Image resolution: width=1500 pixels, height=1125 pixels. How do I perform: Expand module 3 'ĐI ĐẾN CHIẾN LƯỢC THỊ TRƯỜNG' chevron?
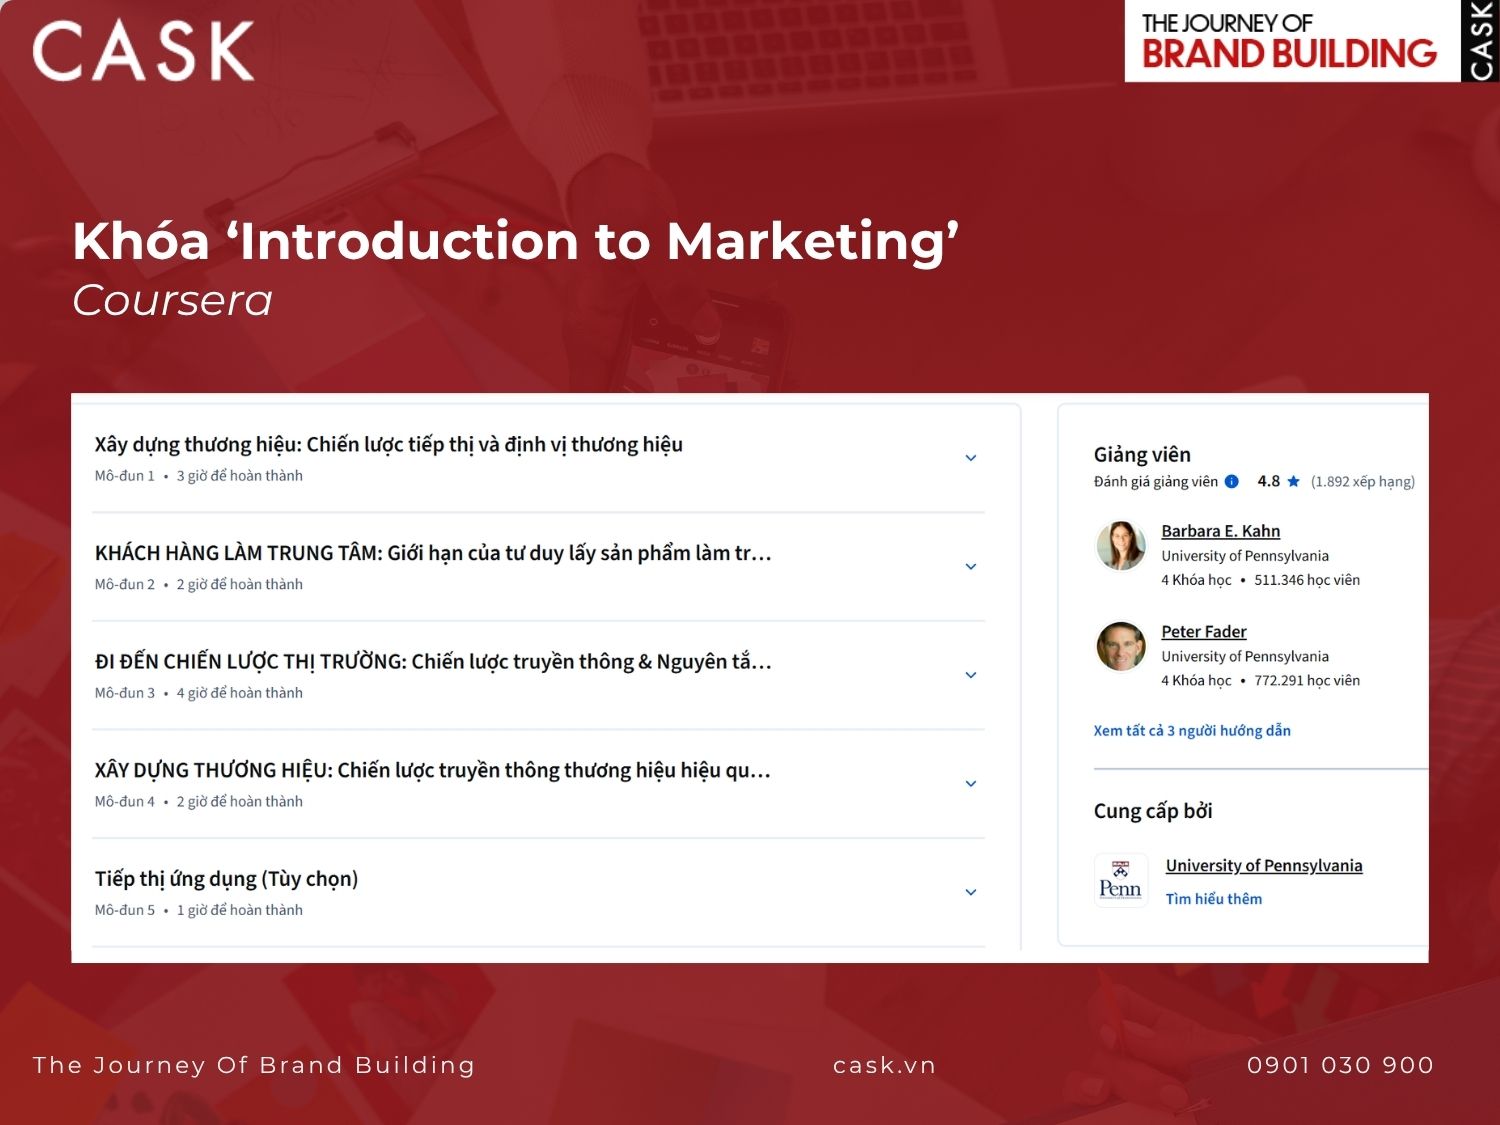[x=970, y=675]
